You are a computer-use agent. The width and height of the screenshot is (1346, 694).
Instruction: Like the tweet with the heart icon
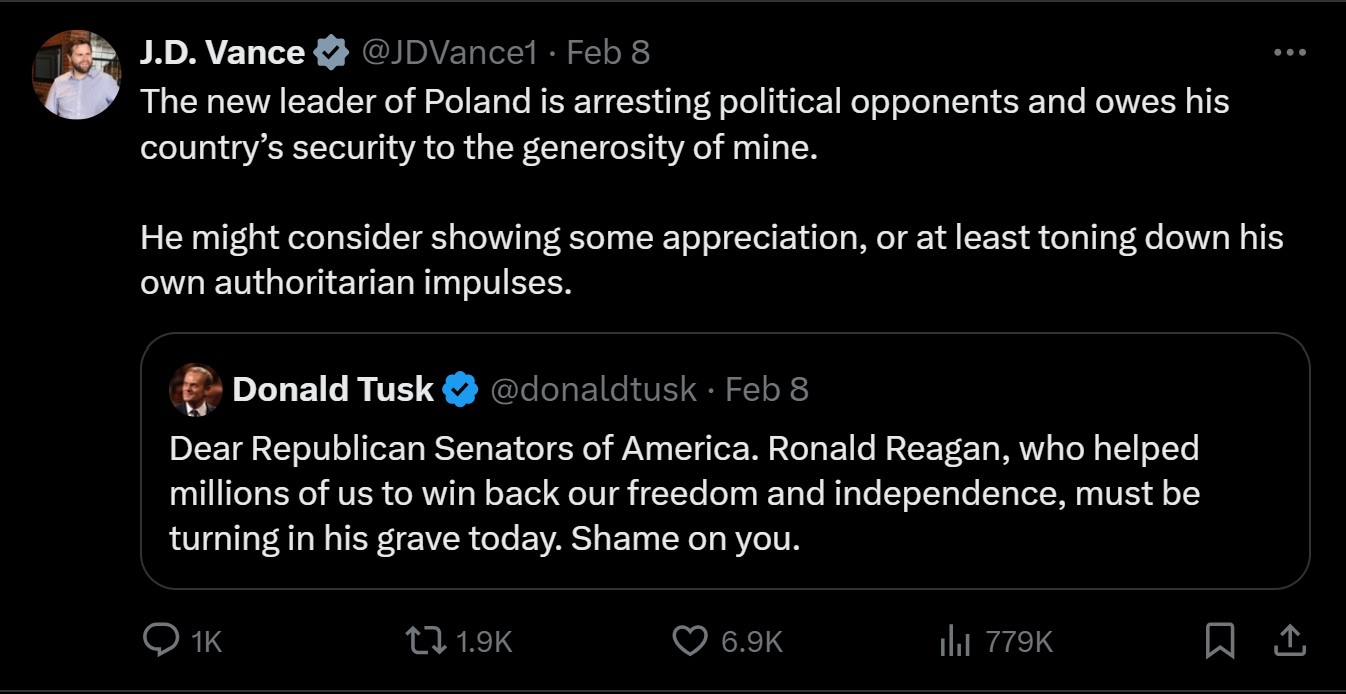689,640
